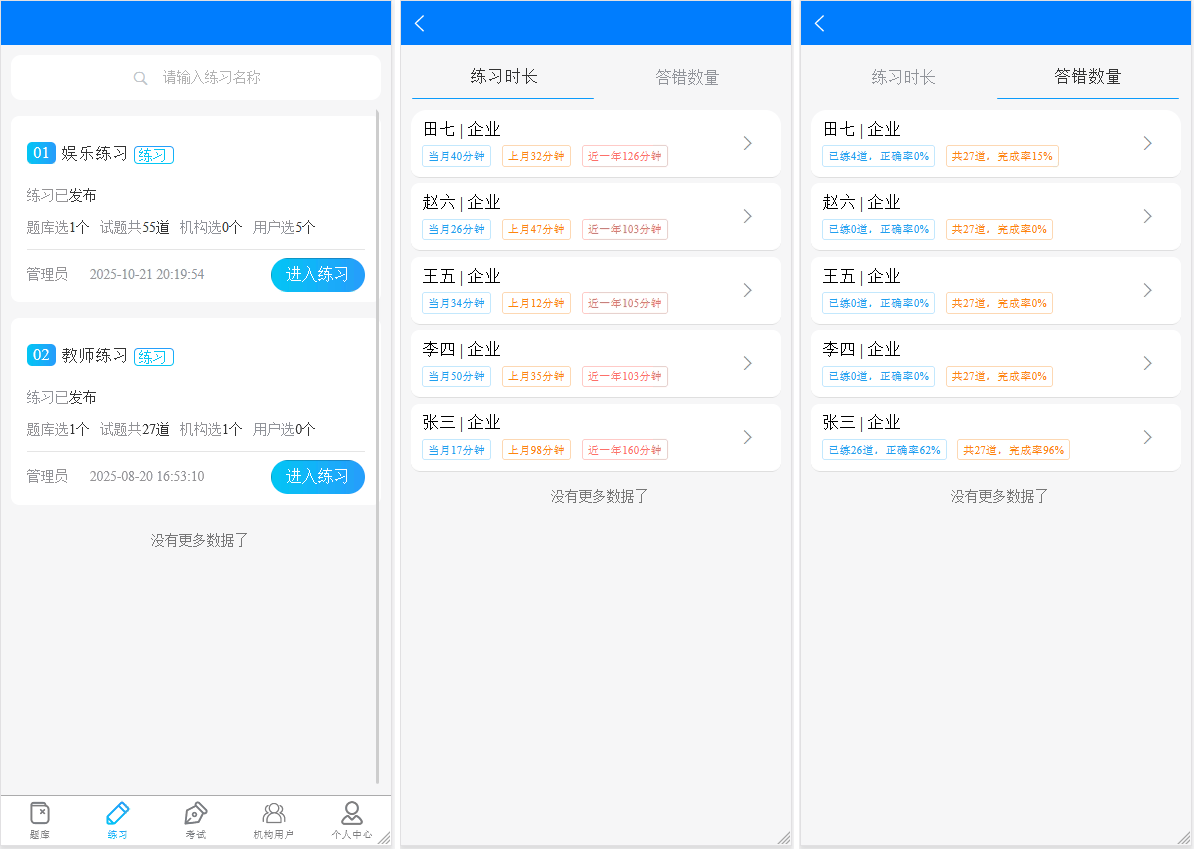Image resolution: width=1200 pixels, height=851 pixels.
Task: Tap the back arrow on the 练习时长 screen
Action: [x=419, y=22]
